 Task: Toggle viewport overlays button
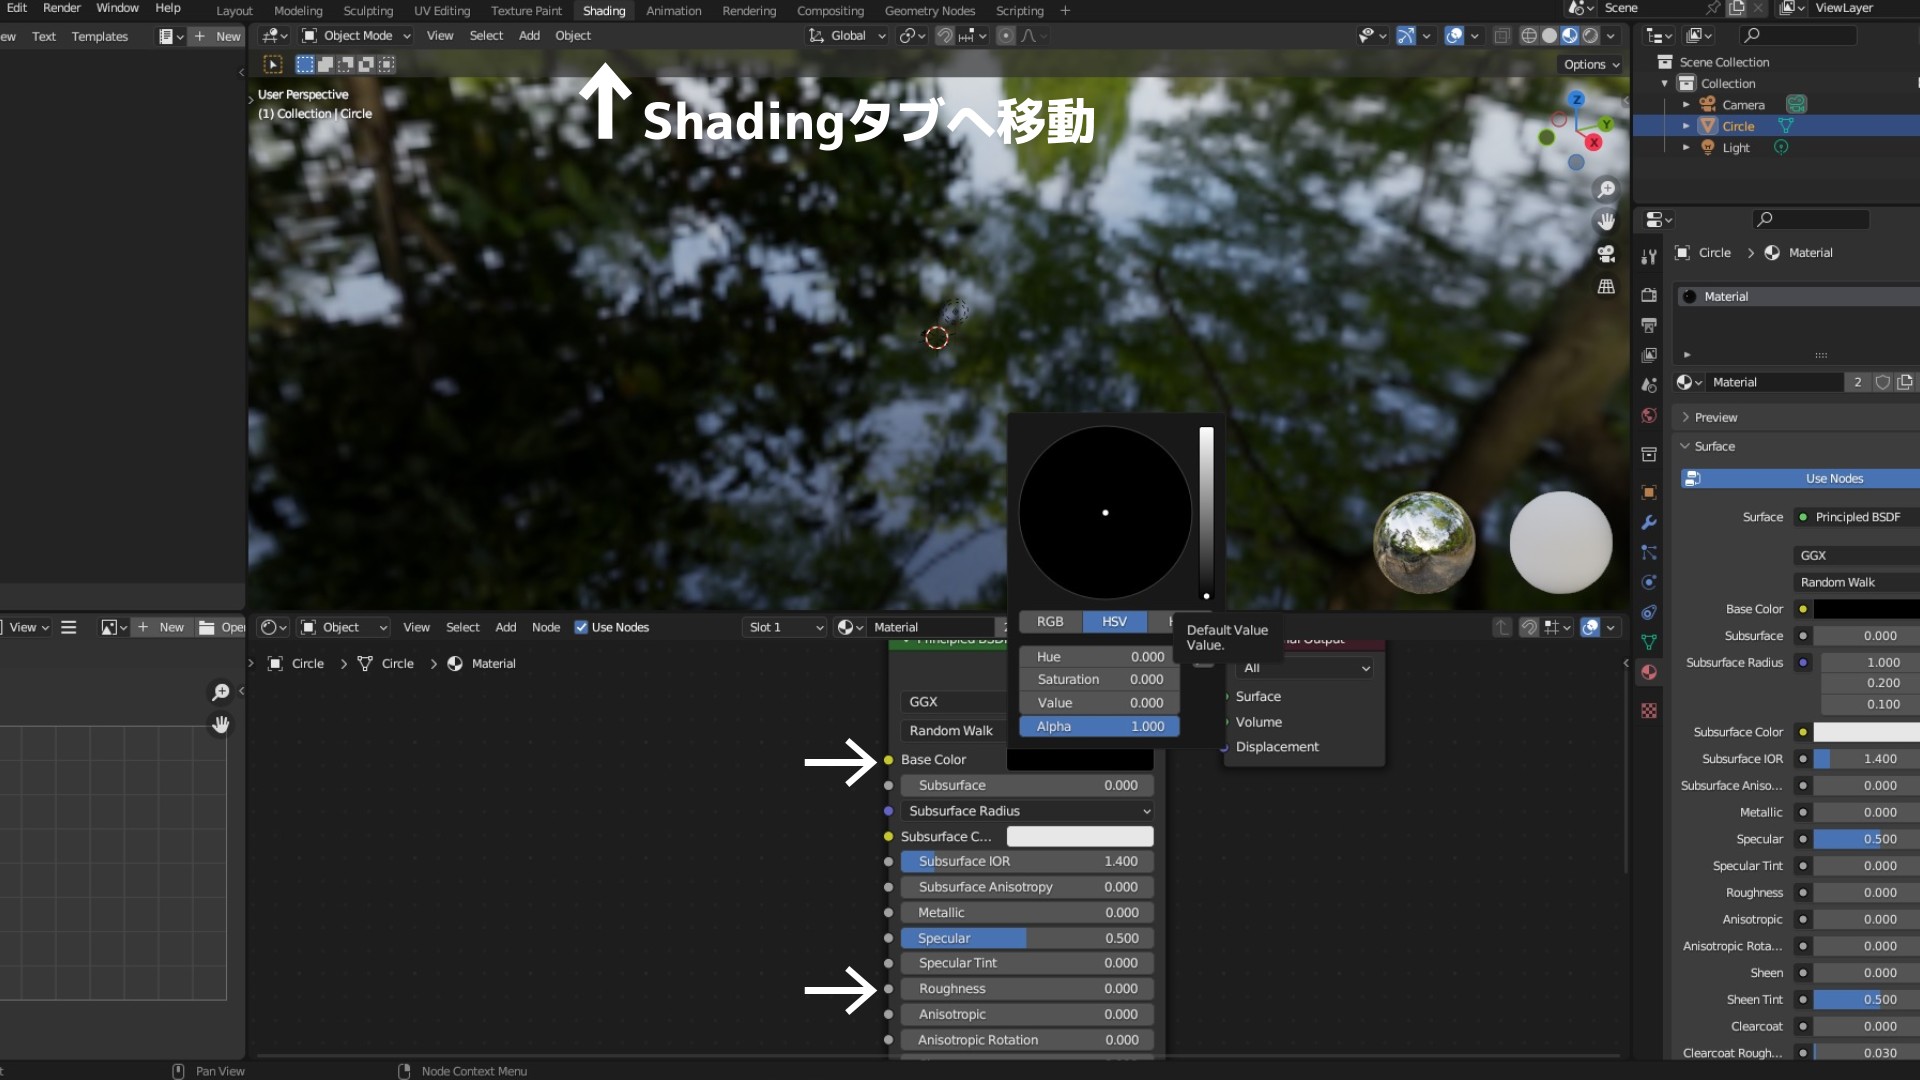(1455, 36)
